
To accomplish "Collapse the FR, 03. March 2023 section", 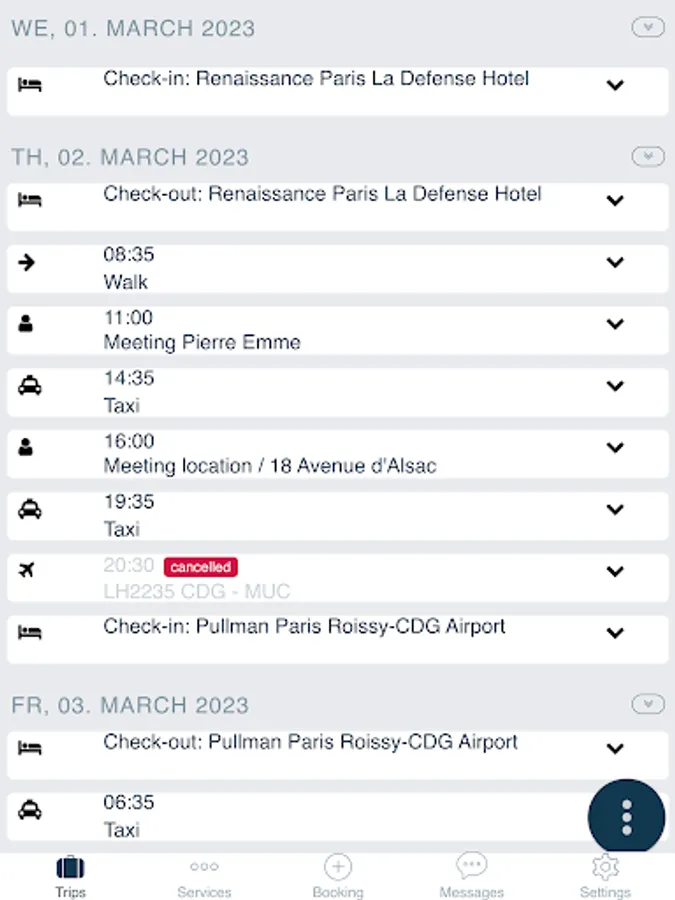I will pos(648,705).
